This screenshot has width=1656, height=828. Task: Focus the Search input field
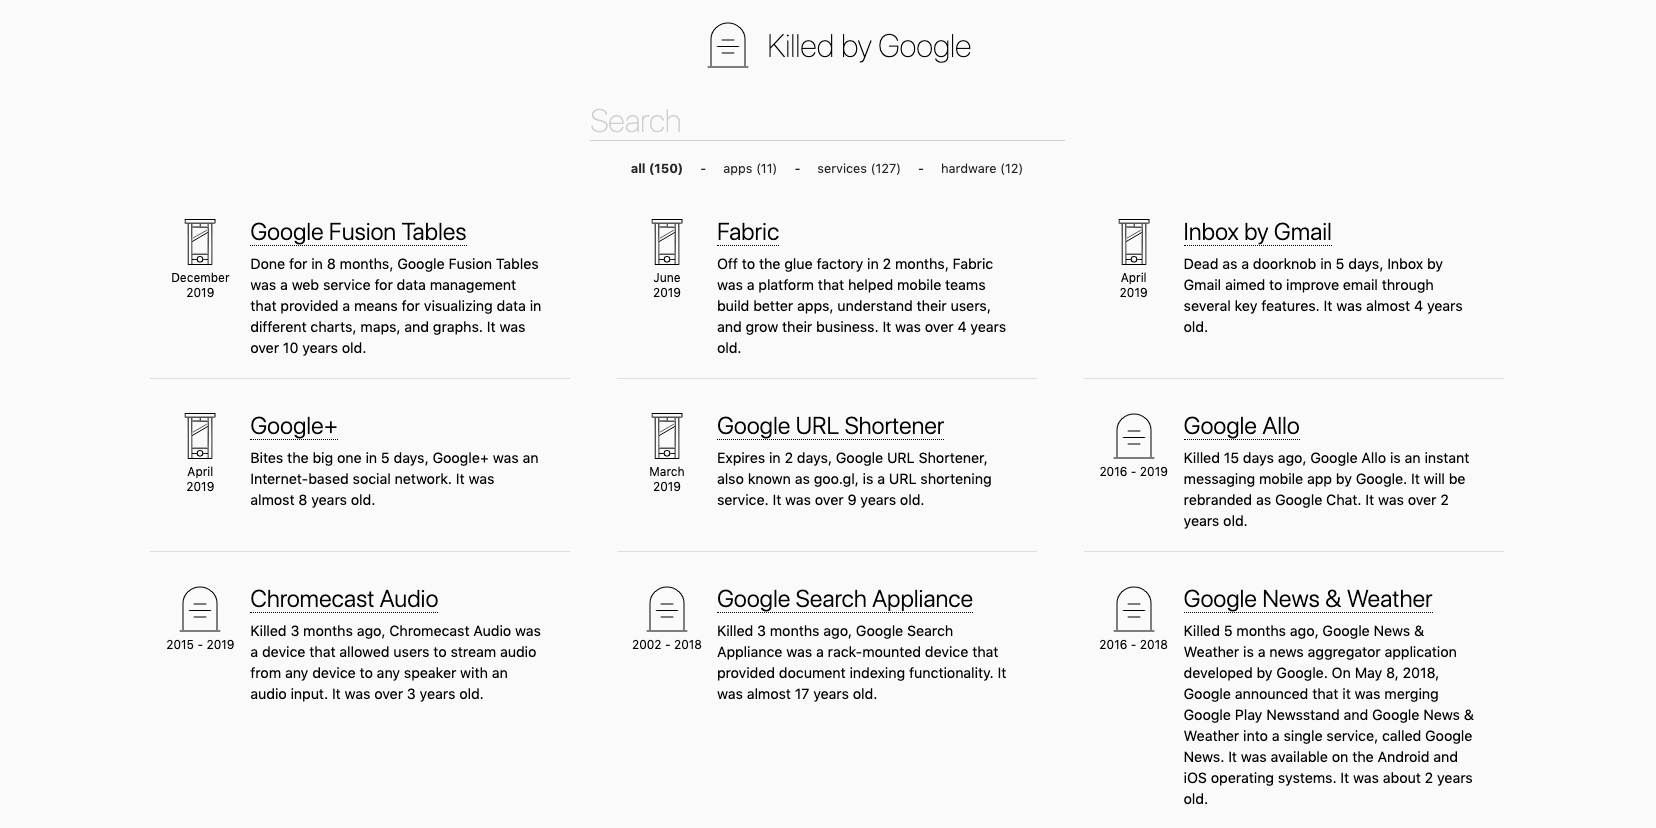click(827, 121)
